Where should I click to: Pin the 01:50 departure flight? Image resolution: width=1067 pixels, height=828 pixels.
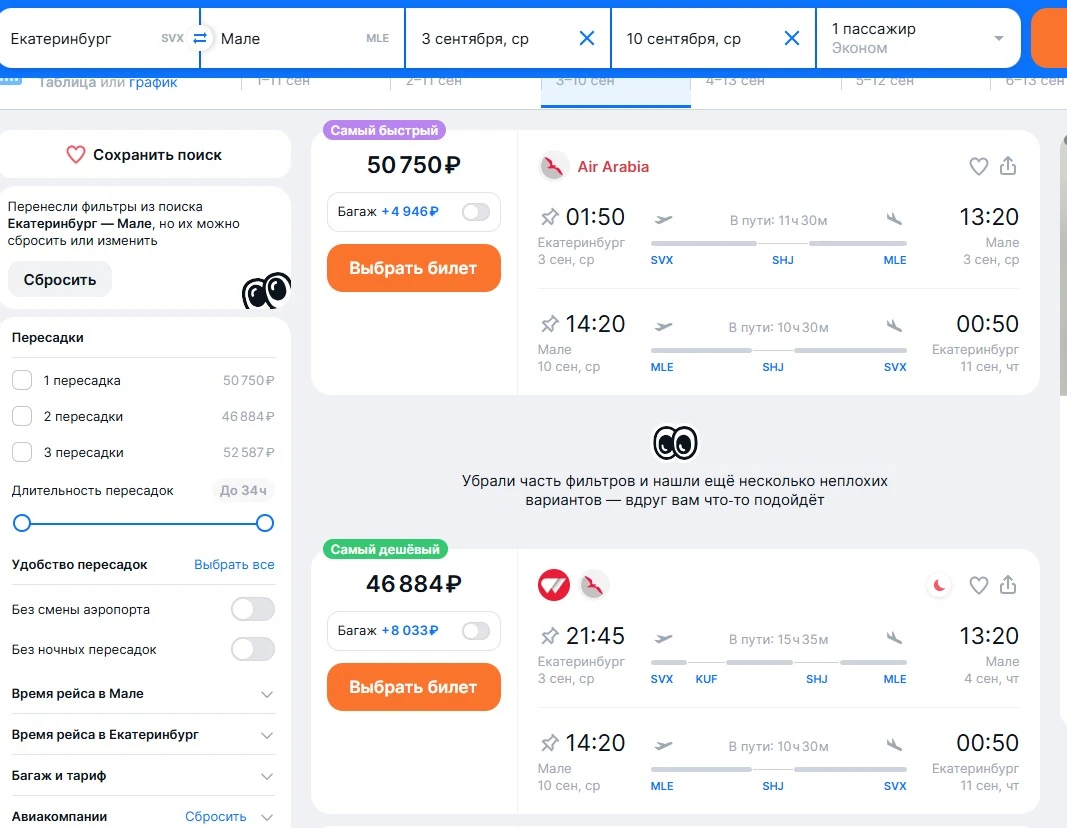[x=549, y=217]
